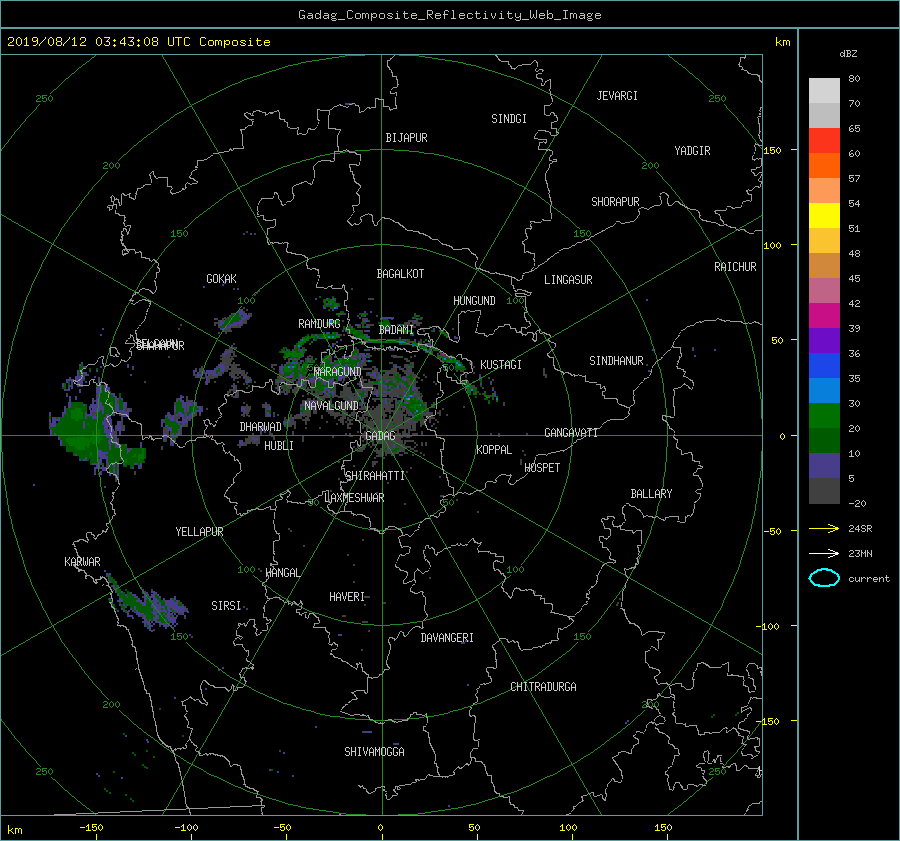Click the magenta 42 dBZ swatch
This screenshot has width=900, height=841.
click(x=824, y=315)
